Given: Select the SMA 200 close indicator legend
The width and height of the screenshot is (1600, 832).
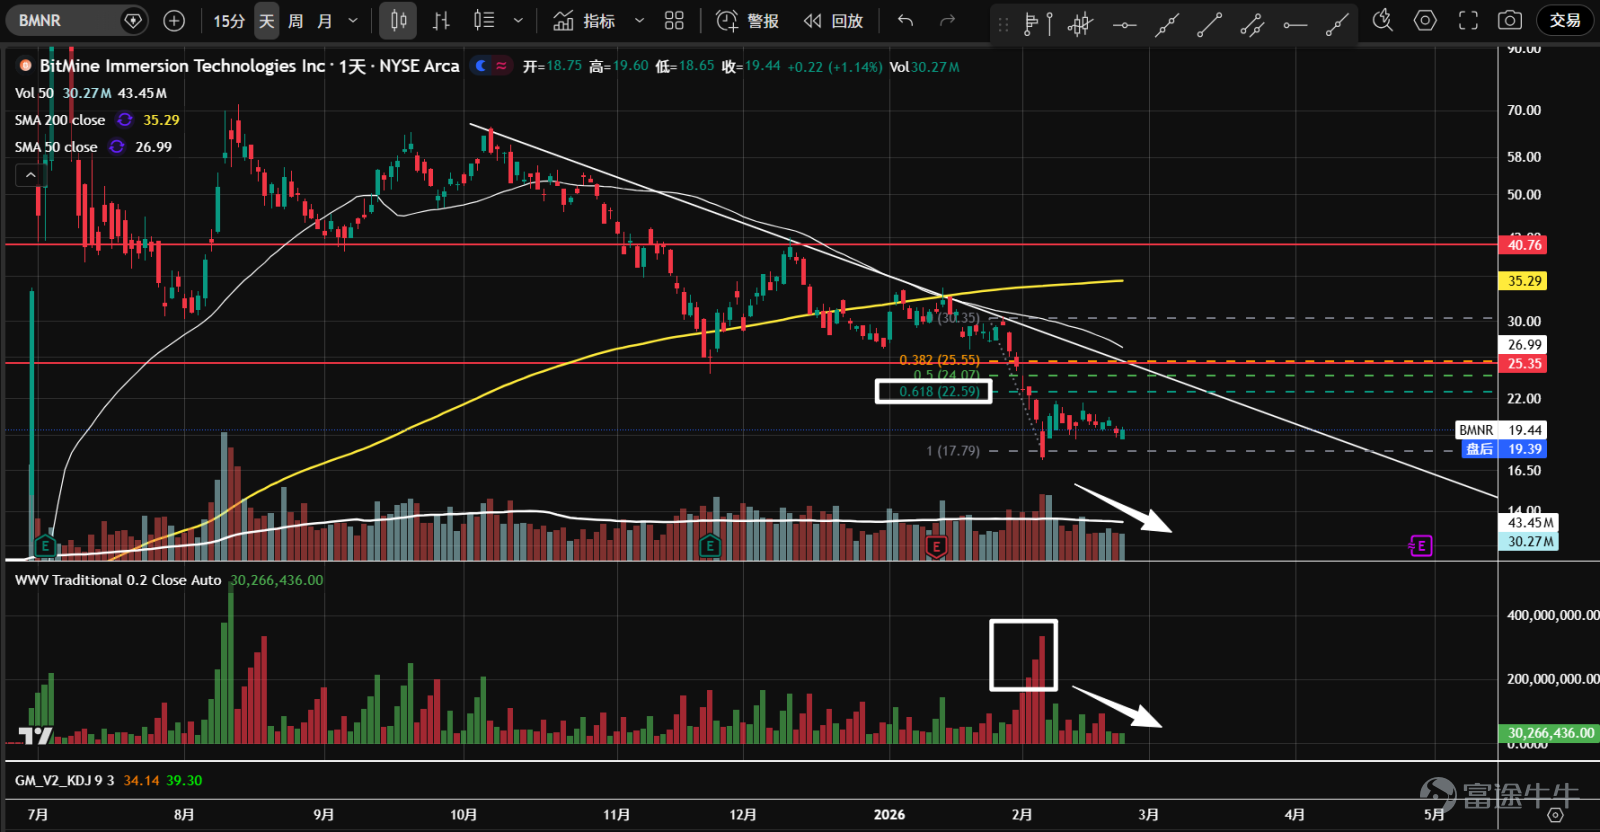Looking at the screenshot, I should pos(60,120).
